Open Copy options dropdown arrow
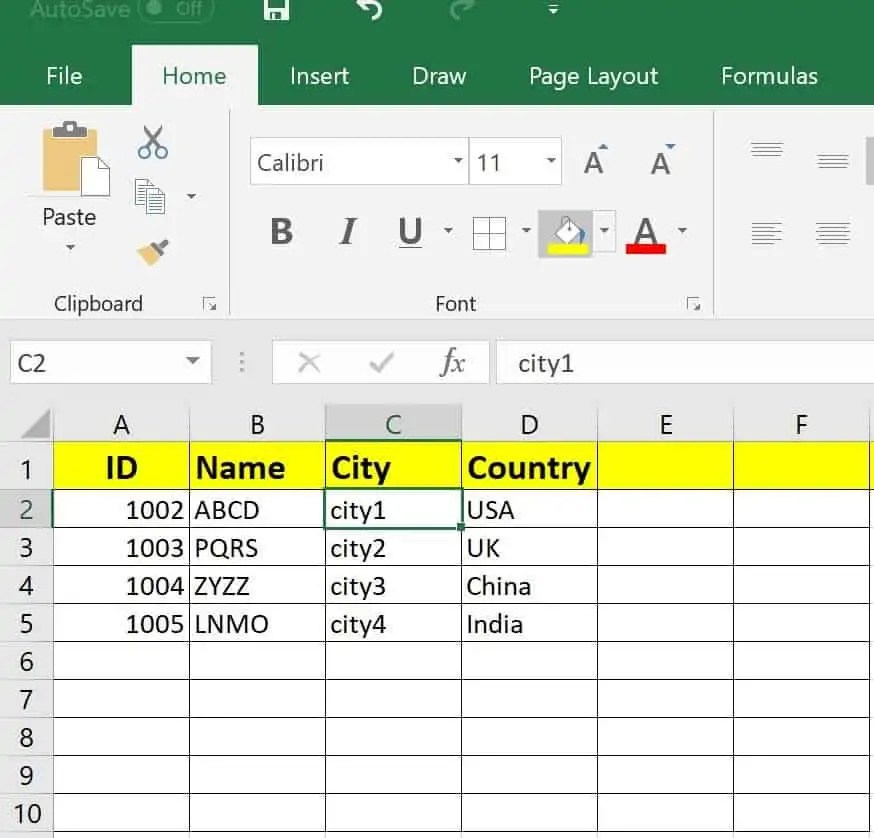874x838 pixels. pos(192,196)
